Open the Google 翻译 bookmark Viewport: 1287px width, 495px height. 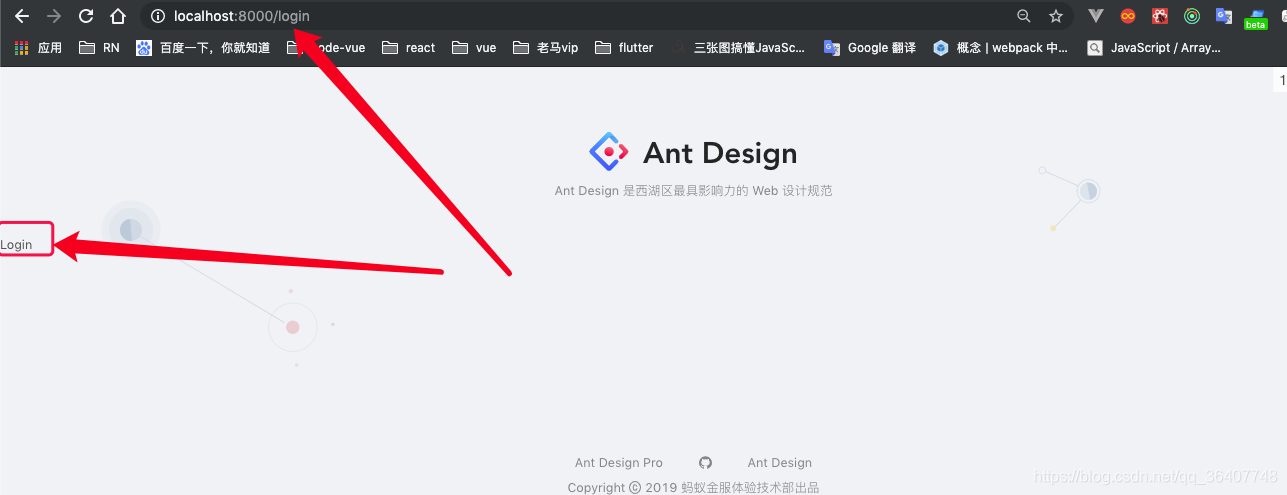pyautogui.click(x=870, y=47)
